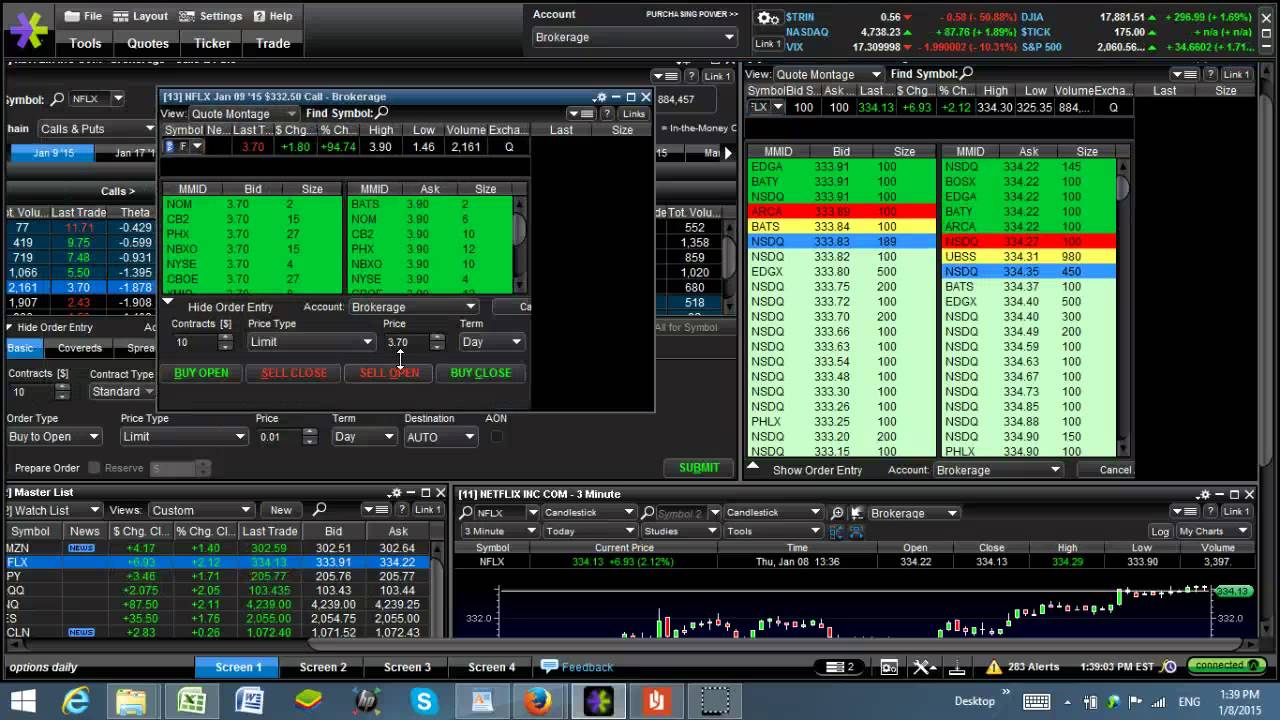The width and height of the screenshot is (1280, 720).
Task: Click the search magnifier in Master List toolbar
Action: click(319, 510)
